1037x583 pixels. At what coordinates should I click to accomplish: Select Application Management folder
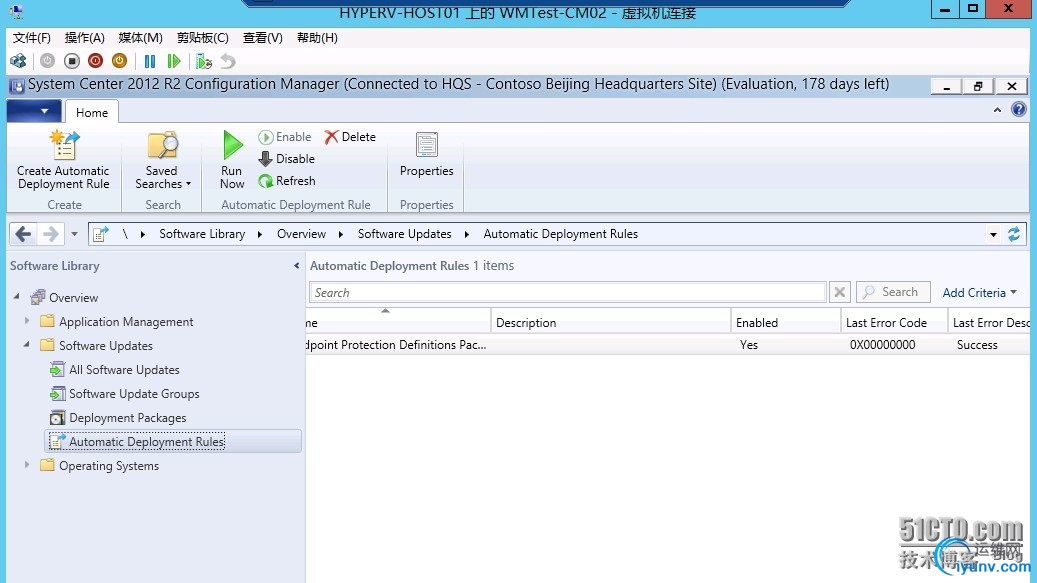coord(126,322)
